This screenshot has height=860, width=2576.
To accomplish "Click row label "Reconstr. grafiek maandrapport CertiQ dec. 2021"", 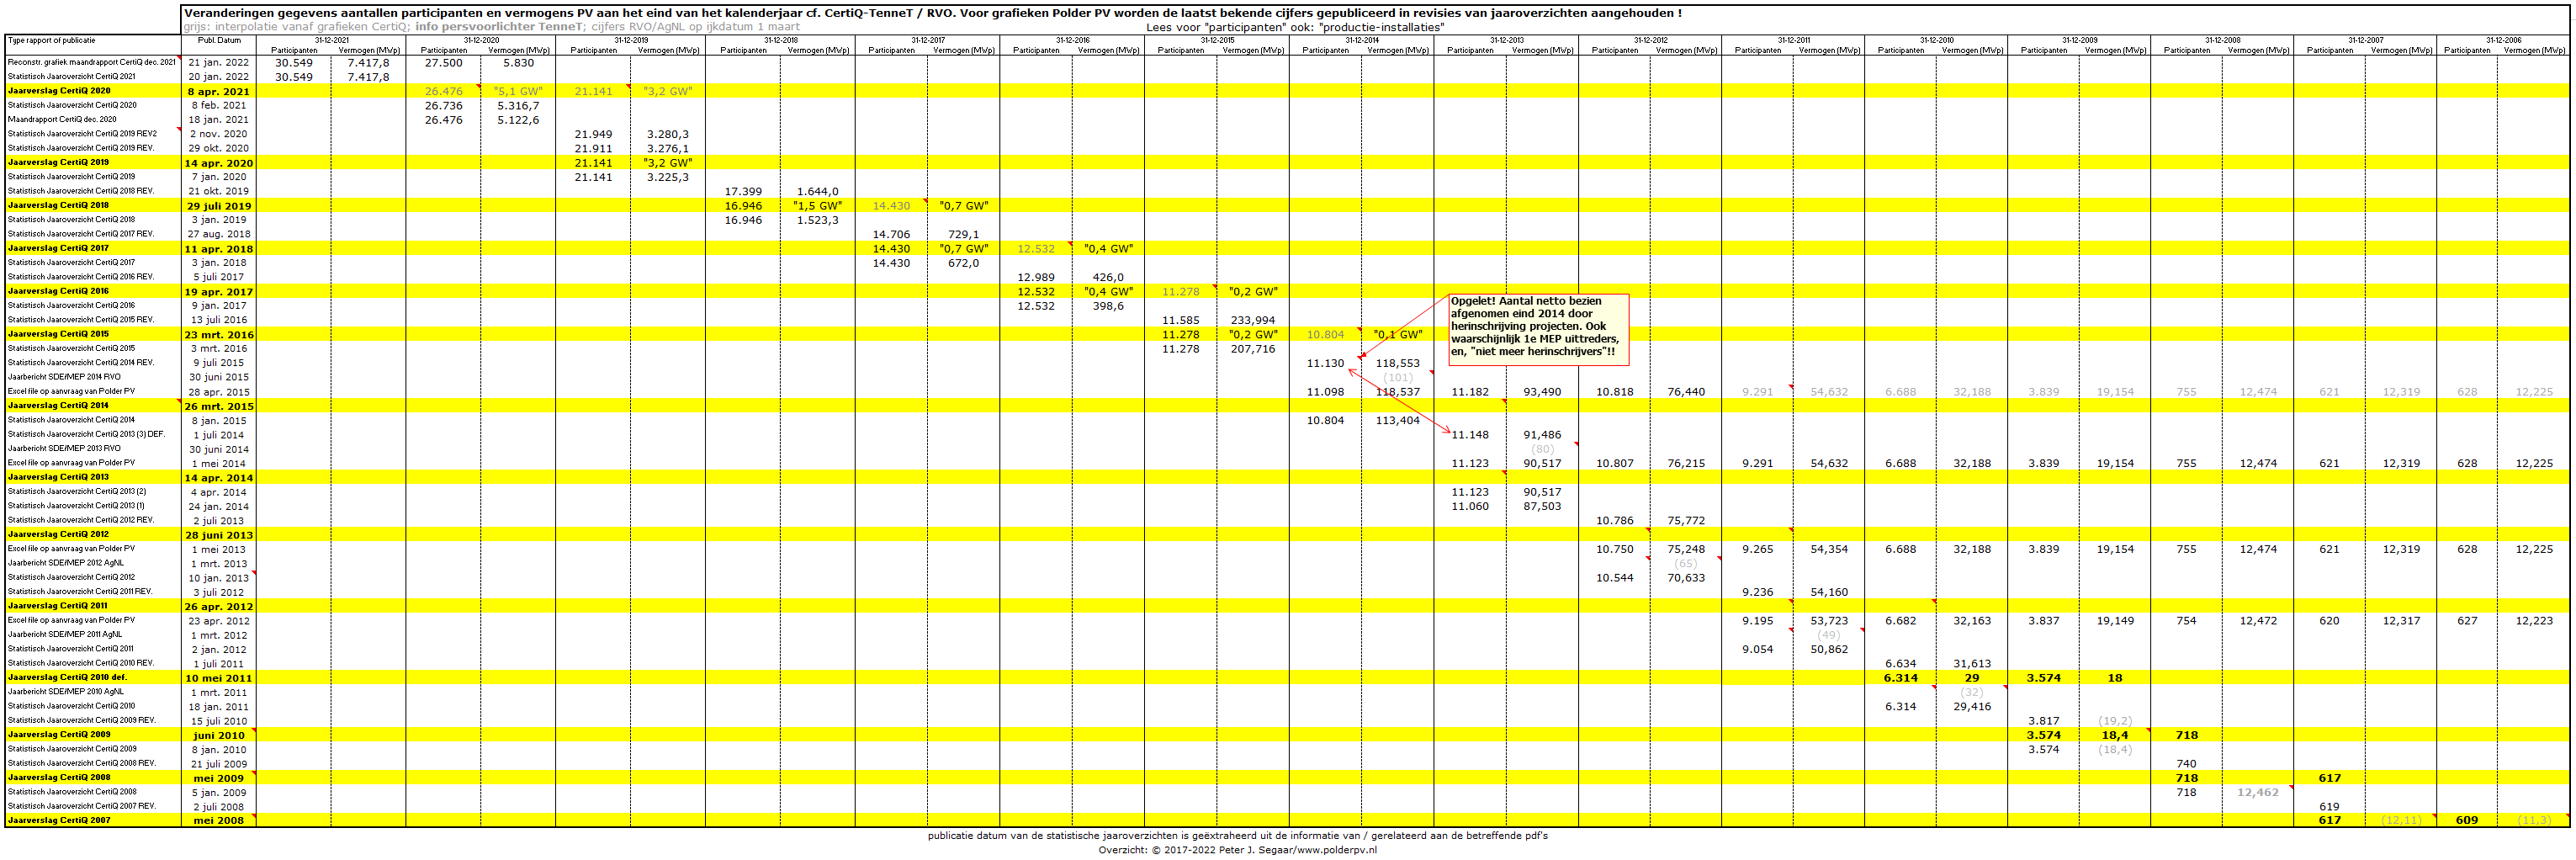I will click(x=92, y=62).
